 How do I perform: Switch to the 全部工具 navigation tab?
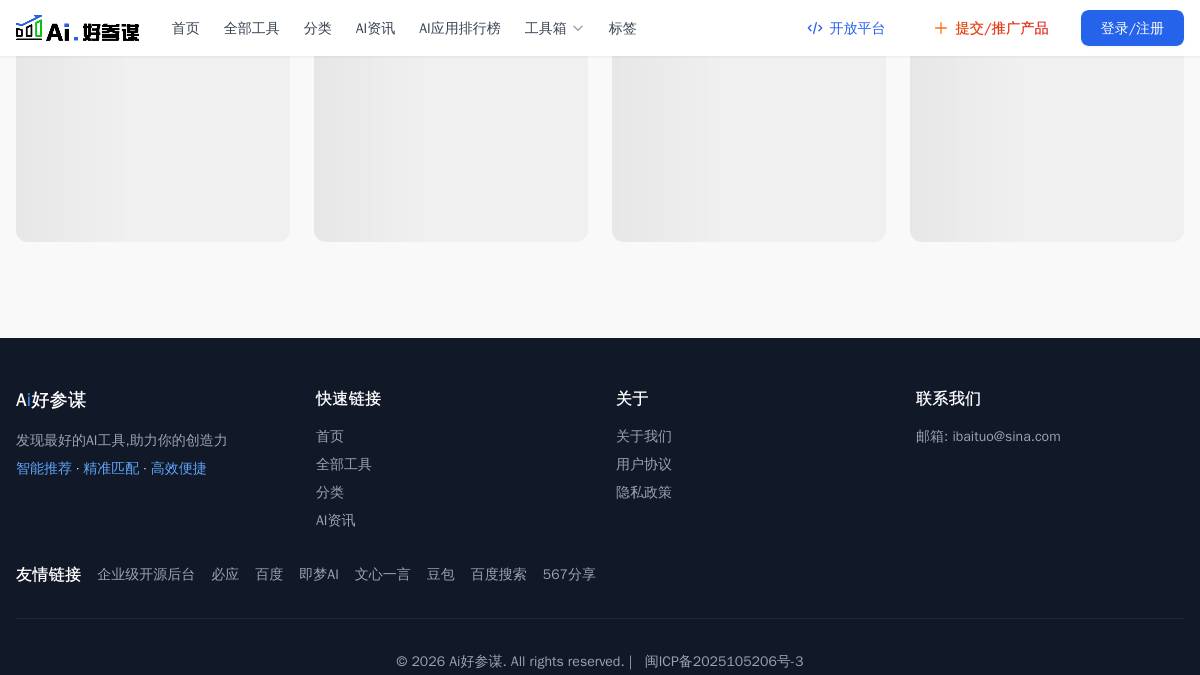(x=251, y=28)
